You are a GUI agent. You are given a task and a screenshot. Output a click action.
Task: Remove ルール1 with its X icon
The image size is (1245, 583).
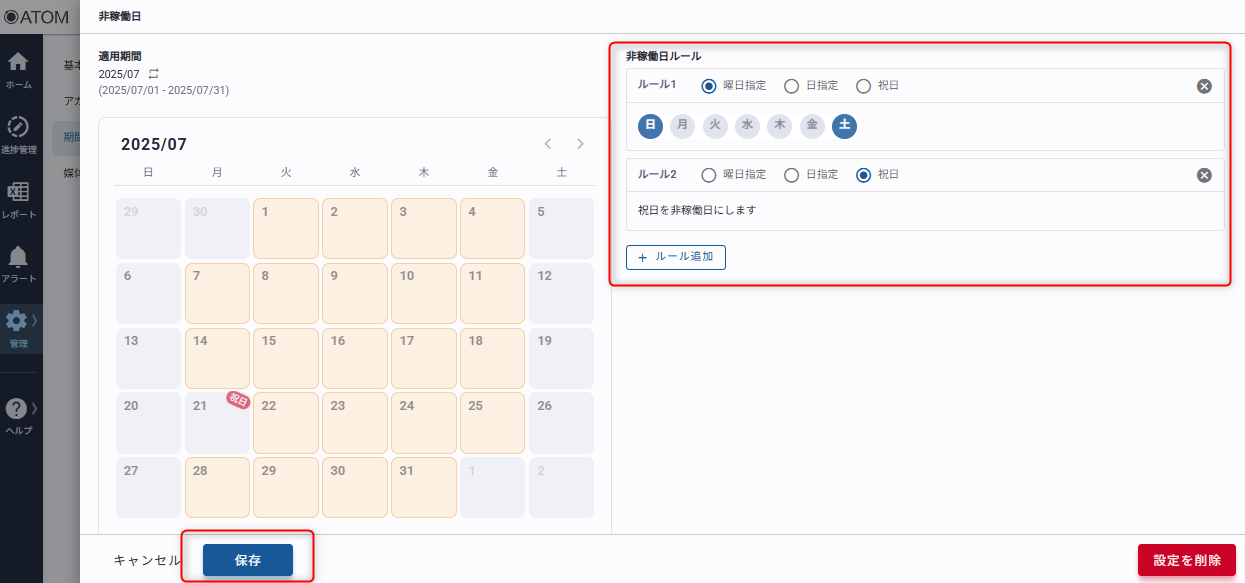pyautogui.click(x=1204, y=86)
